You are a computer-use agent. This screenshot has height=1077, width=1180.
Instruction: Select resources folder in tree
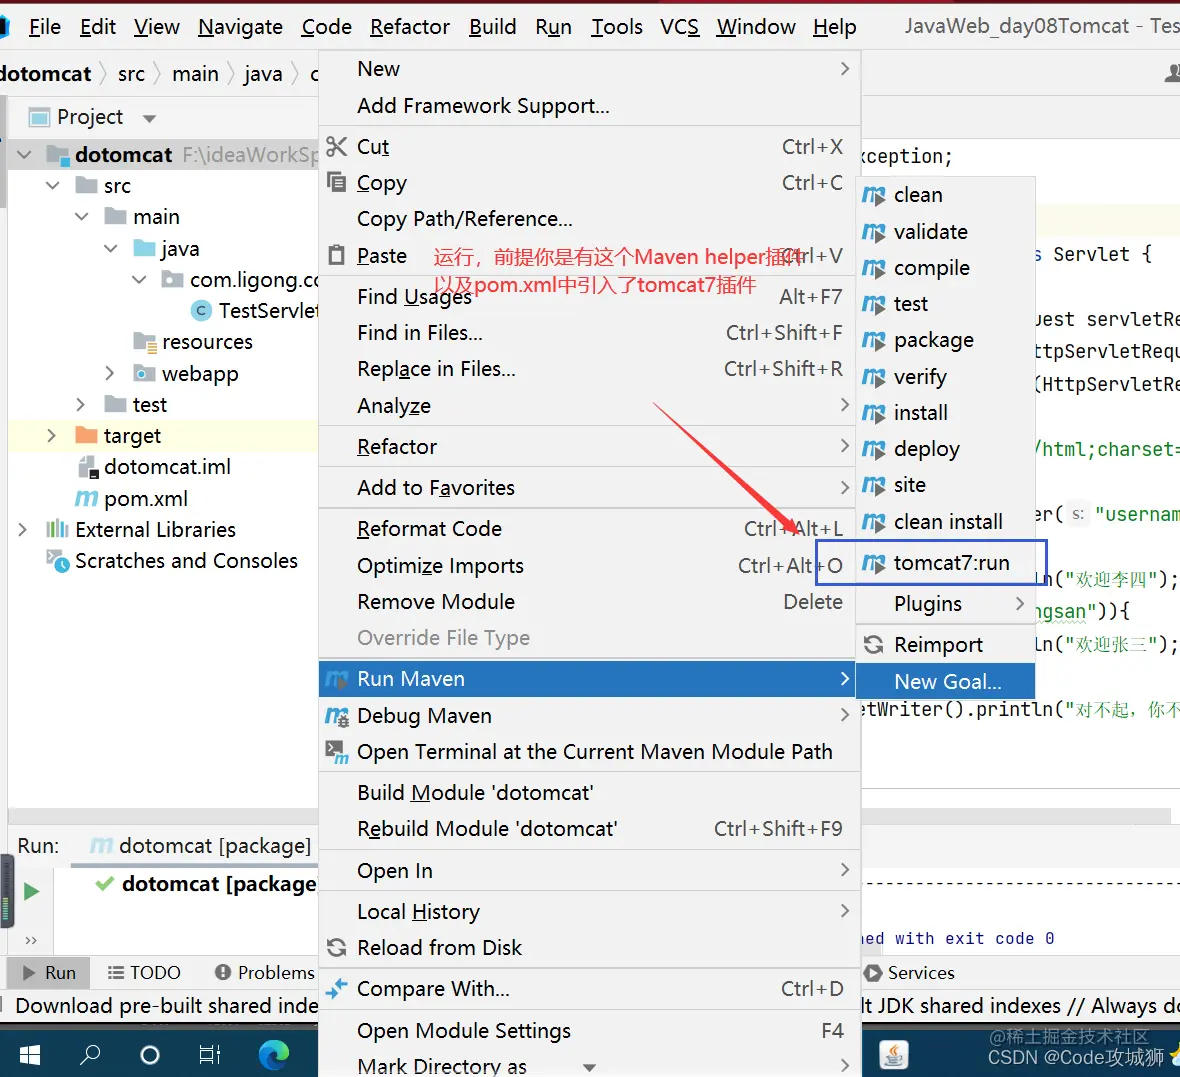tap(207, 342)
